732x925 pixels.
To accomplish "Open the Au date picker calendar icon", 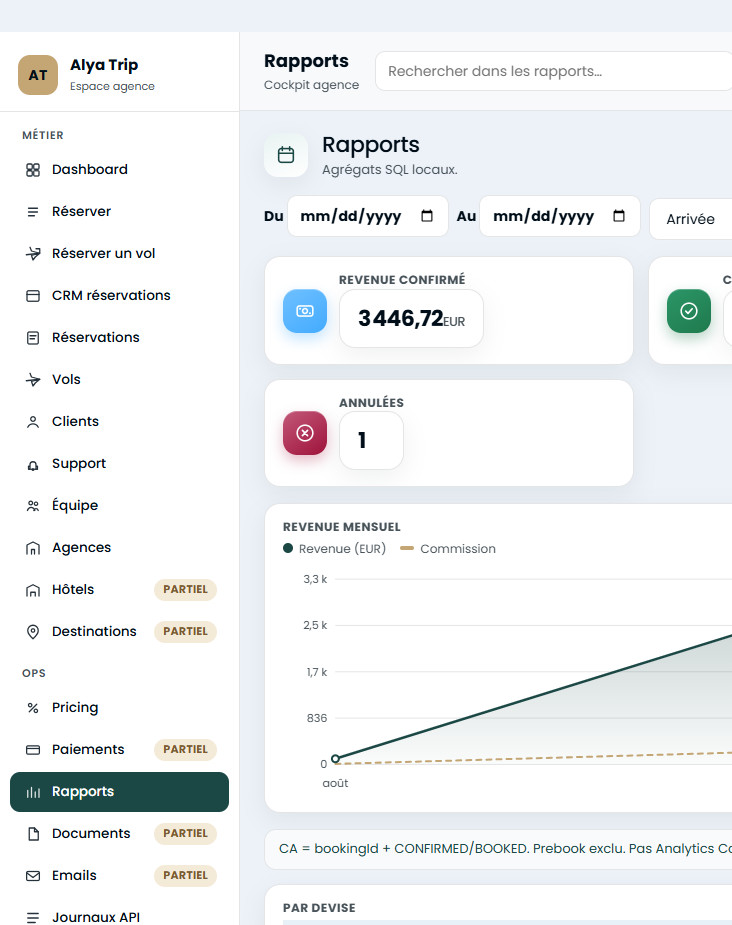I will 619,216.
